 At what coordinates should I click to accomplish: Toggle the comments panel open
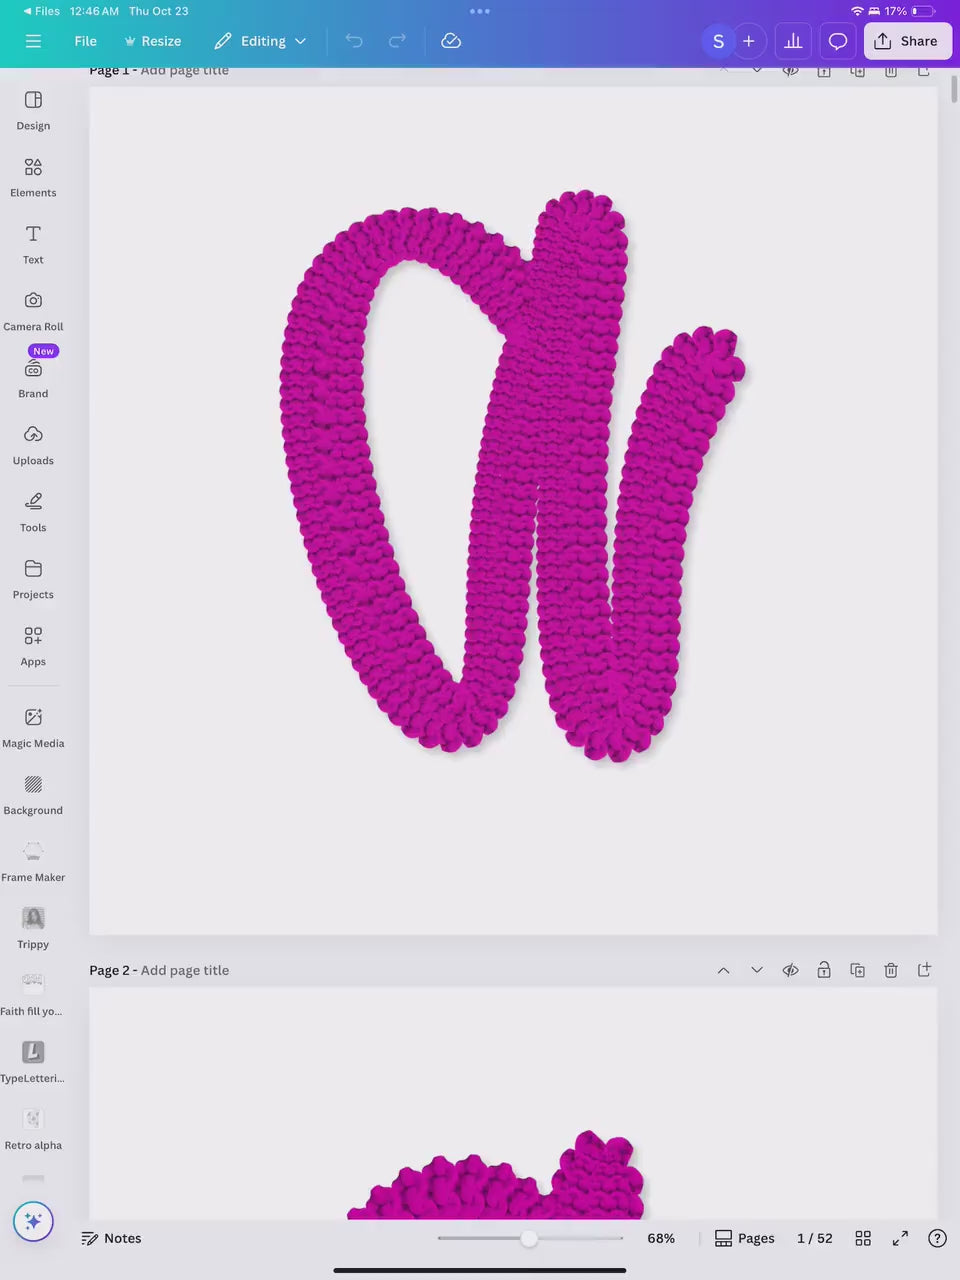[x=837, y=41]
